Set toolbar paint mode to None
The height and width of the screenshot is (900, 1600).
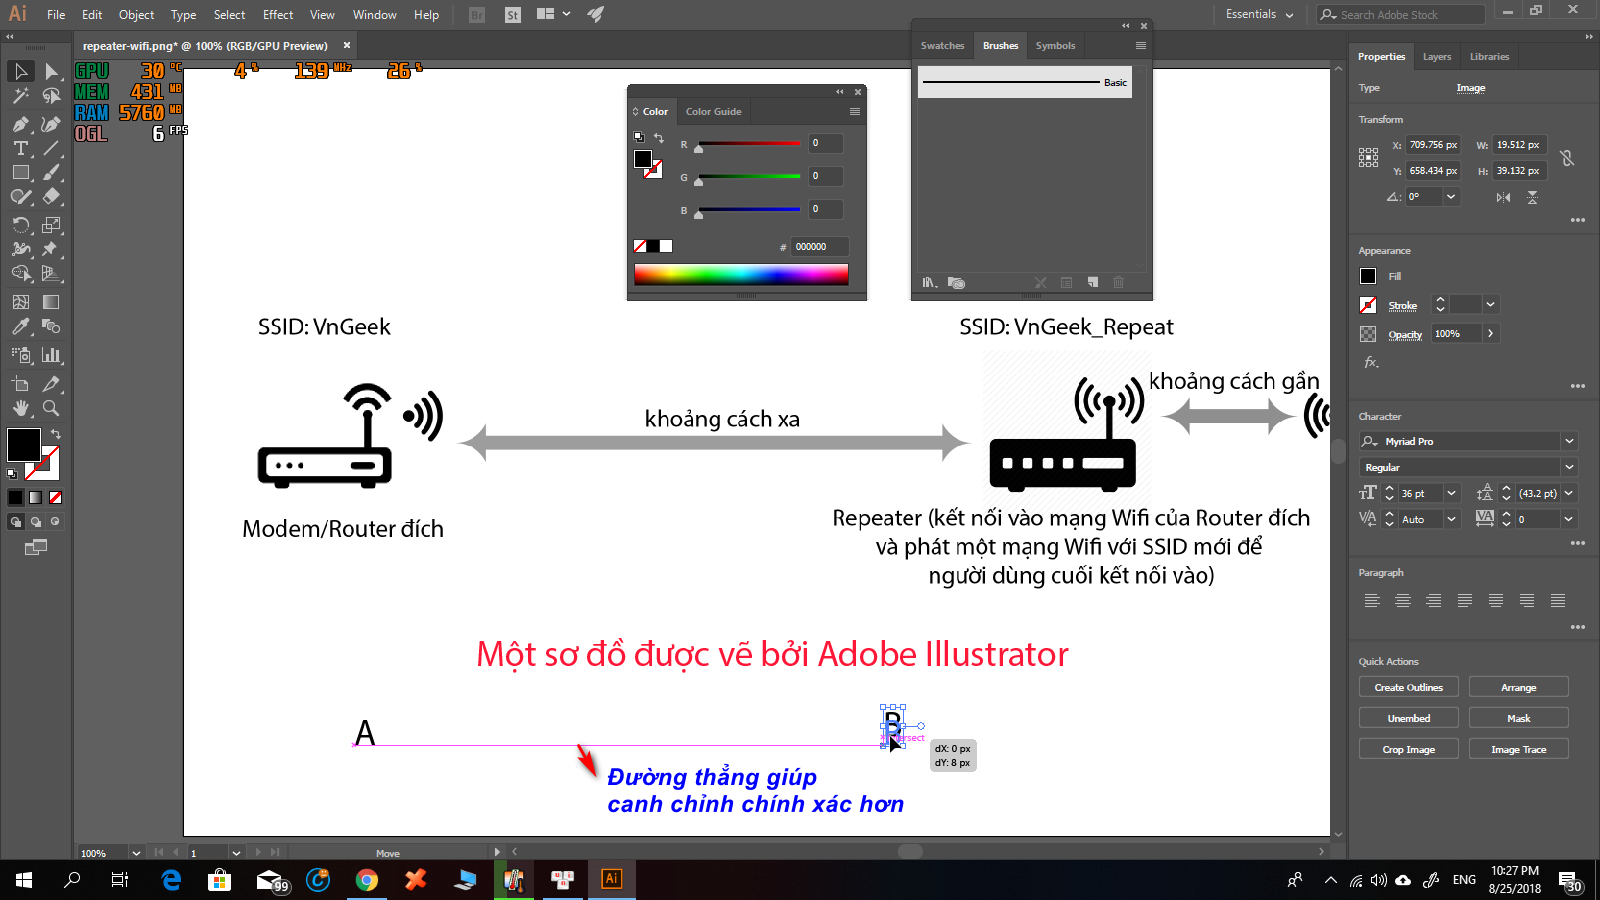(x=56, y=497)
